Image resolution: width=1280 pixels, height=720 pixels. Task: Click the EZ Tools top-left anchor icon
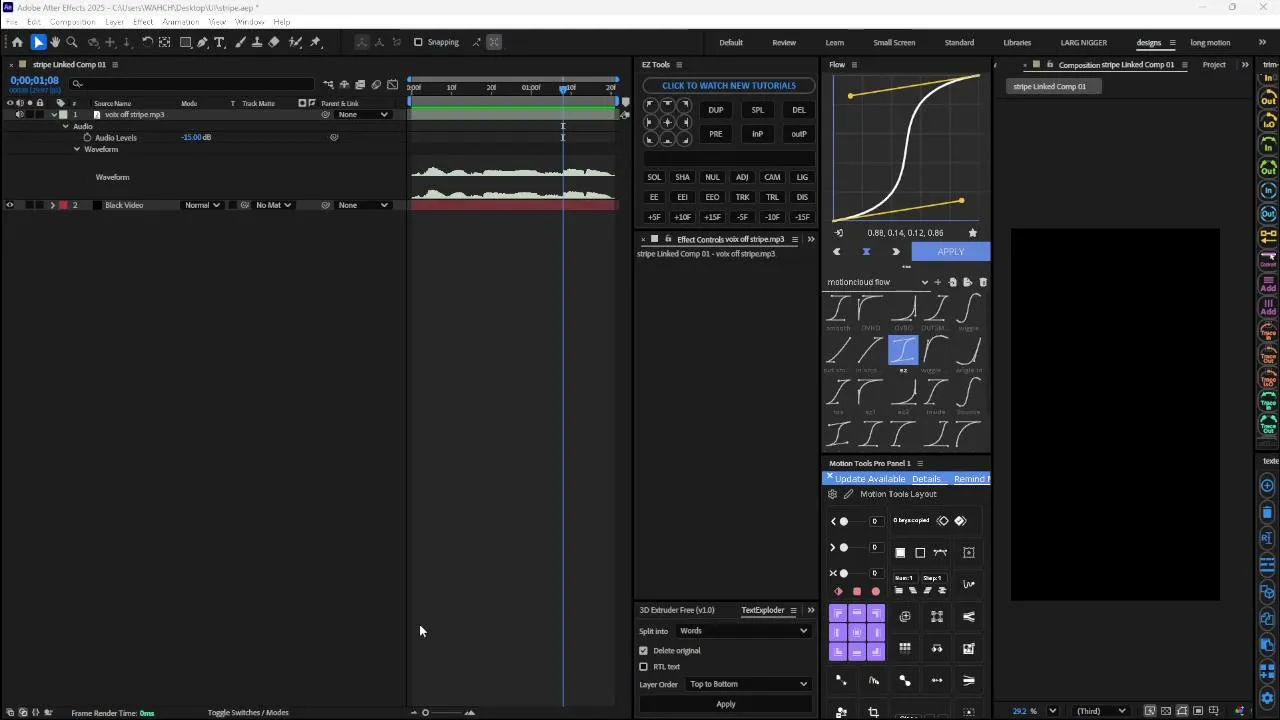tap(650, 105)
